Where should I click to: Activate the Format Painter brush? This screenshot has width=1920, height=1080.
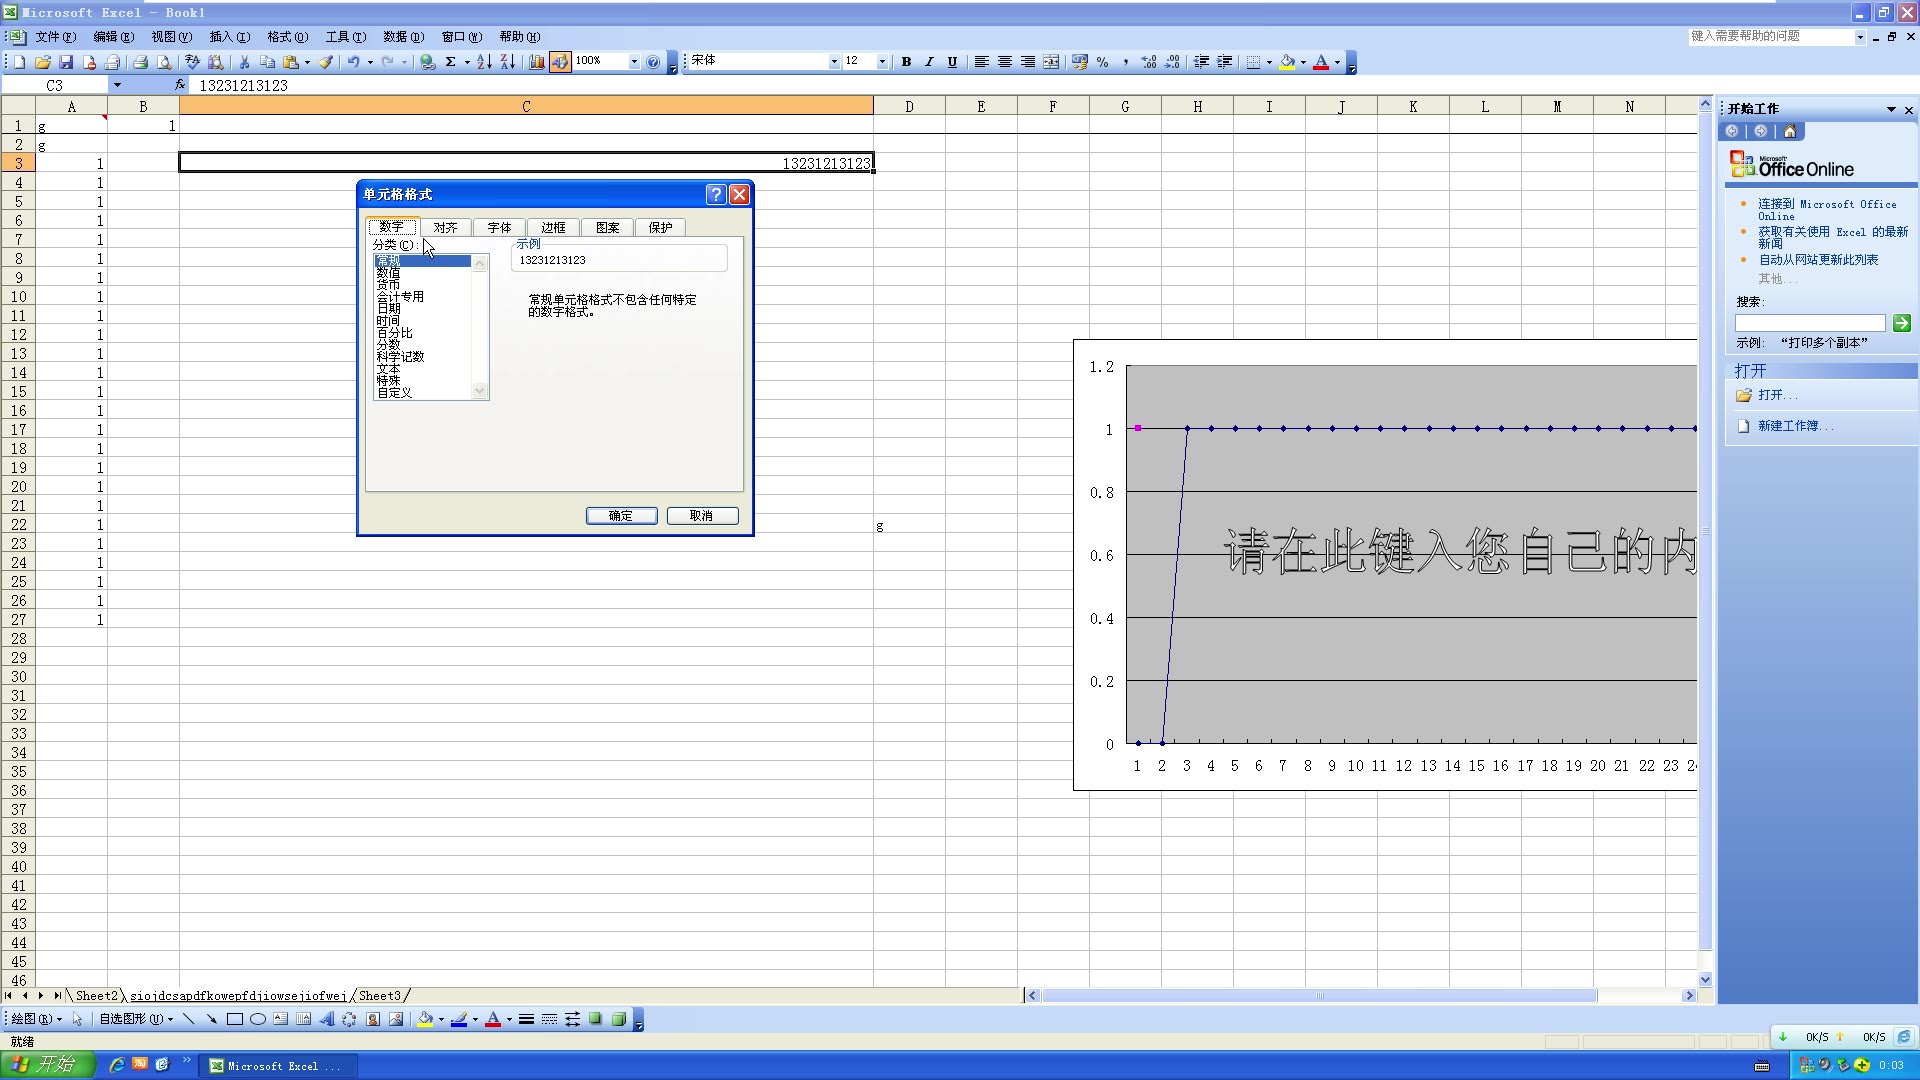tap(326, 62)
